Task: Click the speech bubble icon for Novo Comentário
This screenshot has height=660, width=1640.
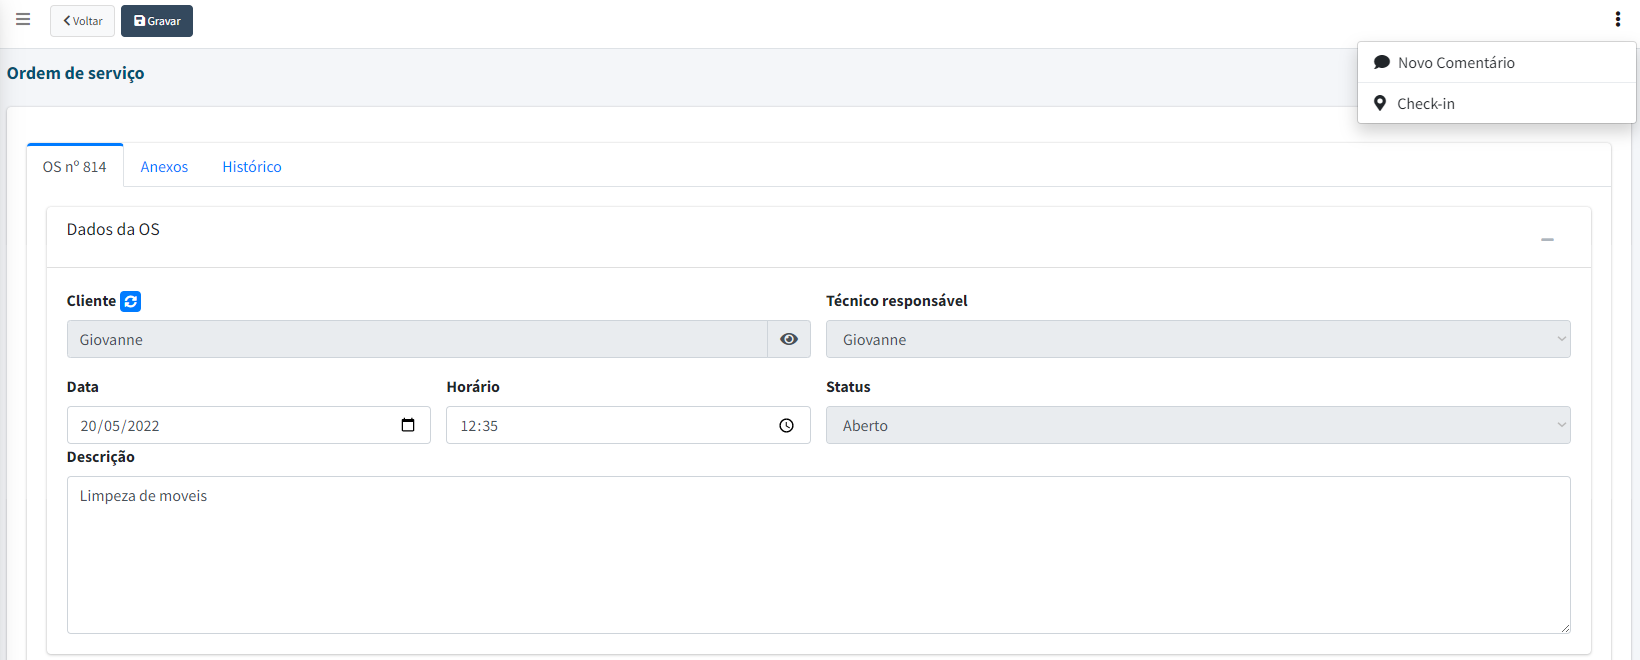Action: [1382, 62]
